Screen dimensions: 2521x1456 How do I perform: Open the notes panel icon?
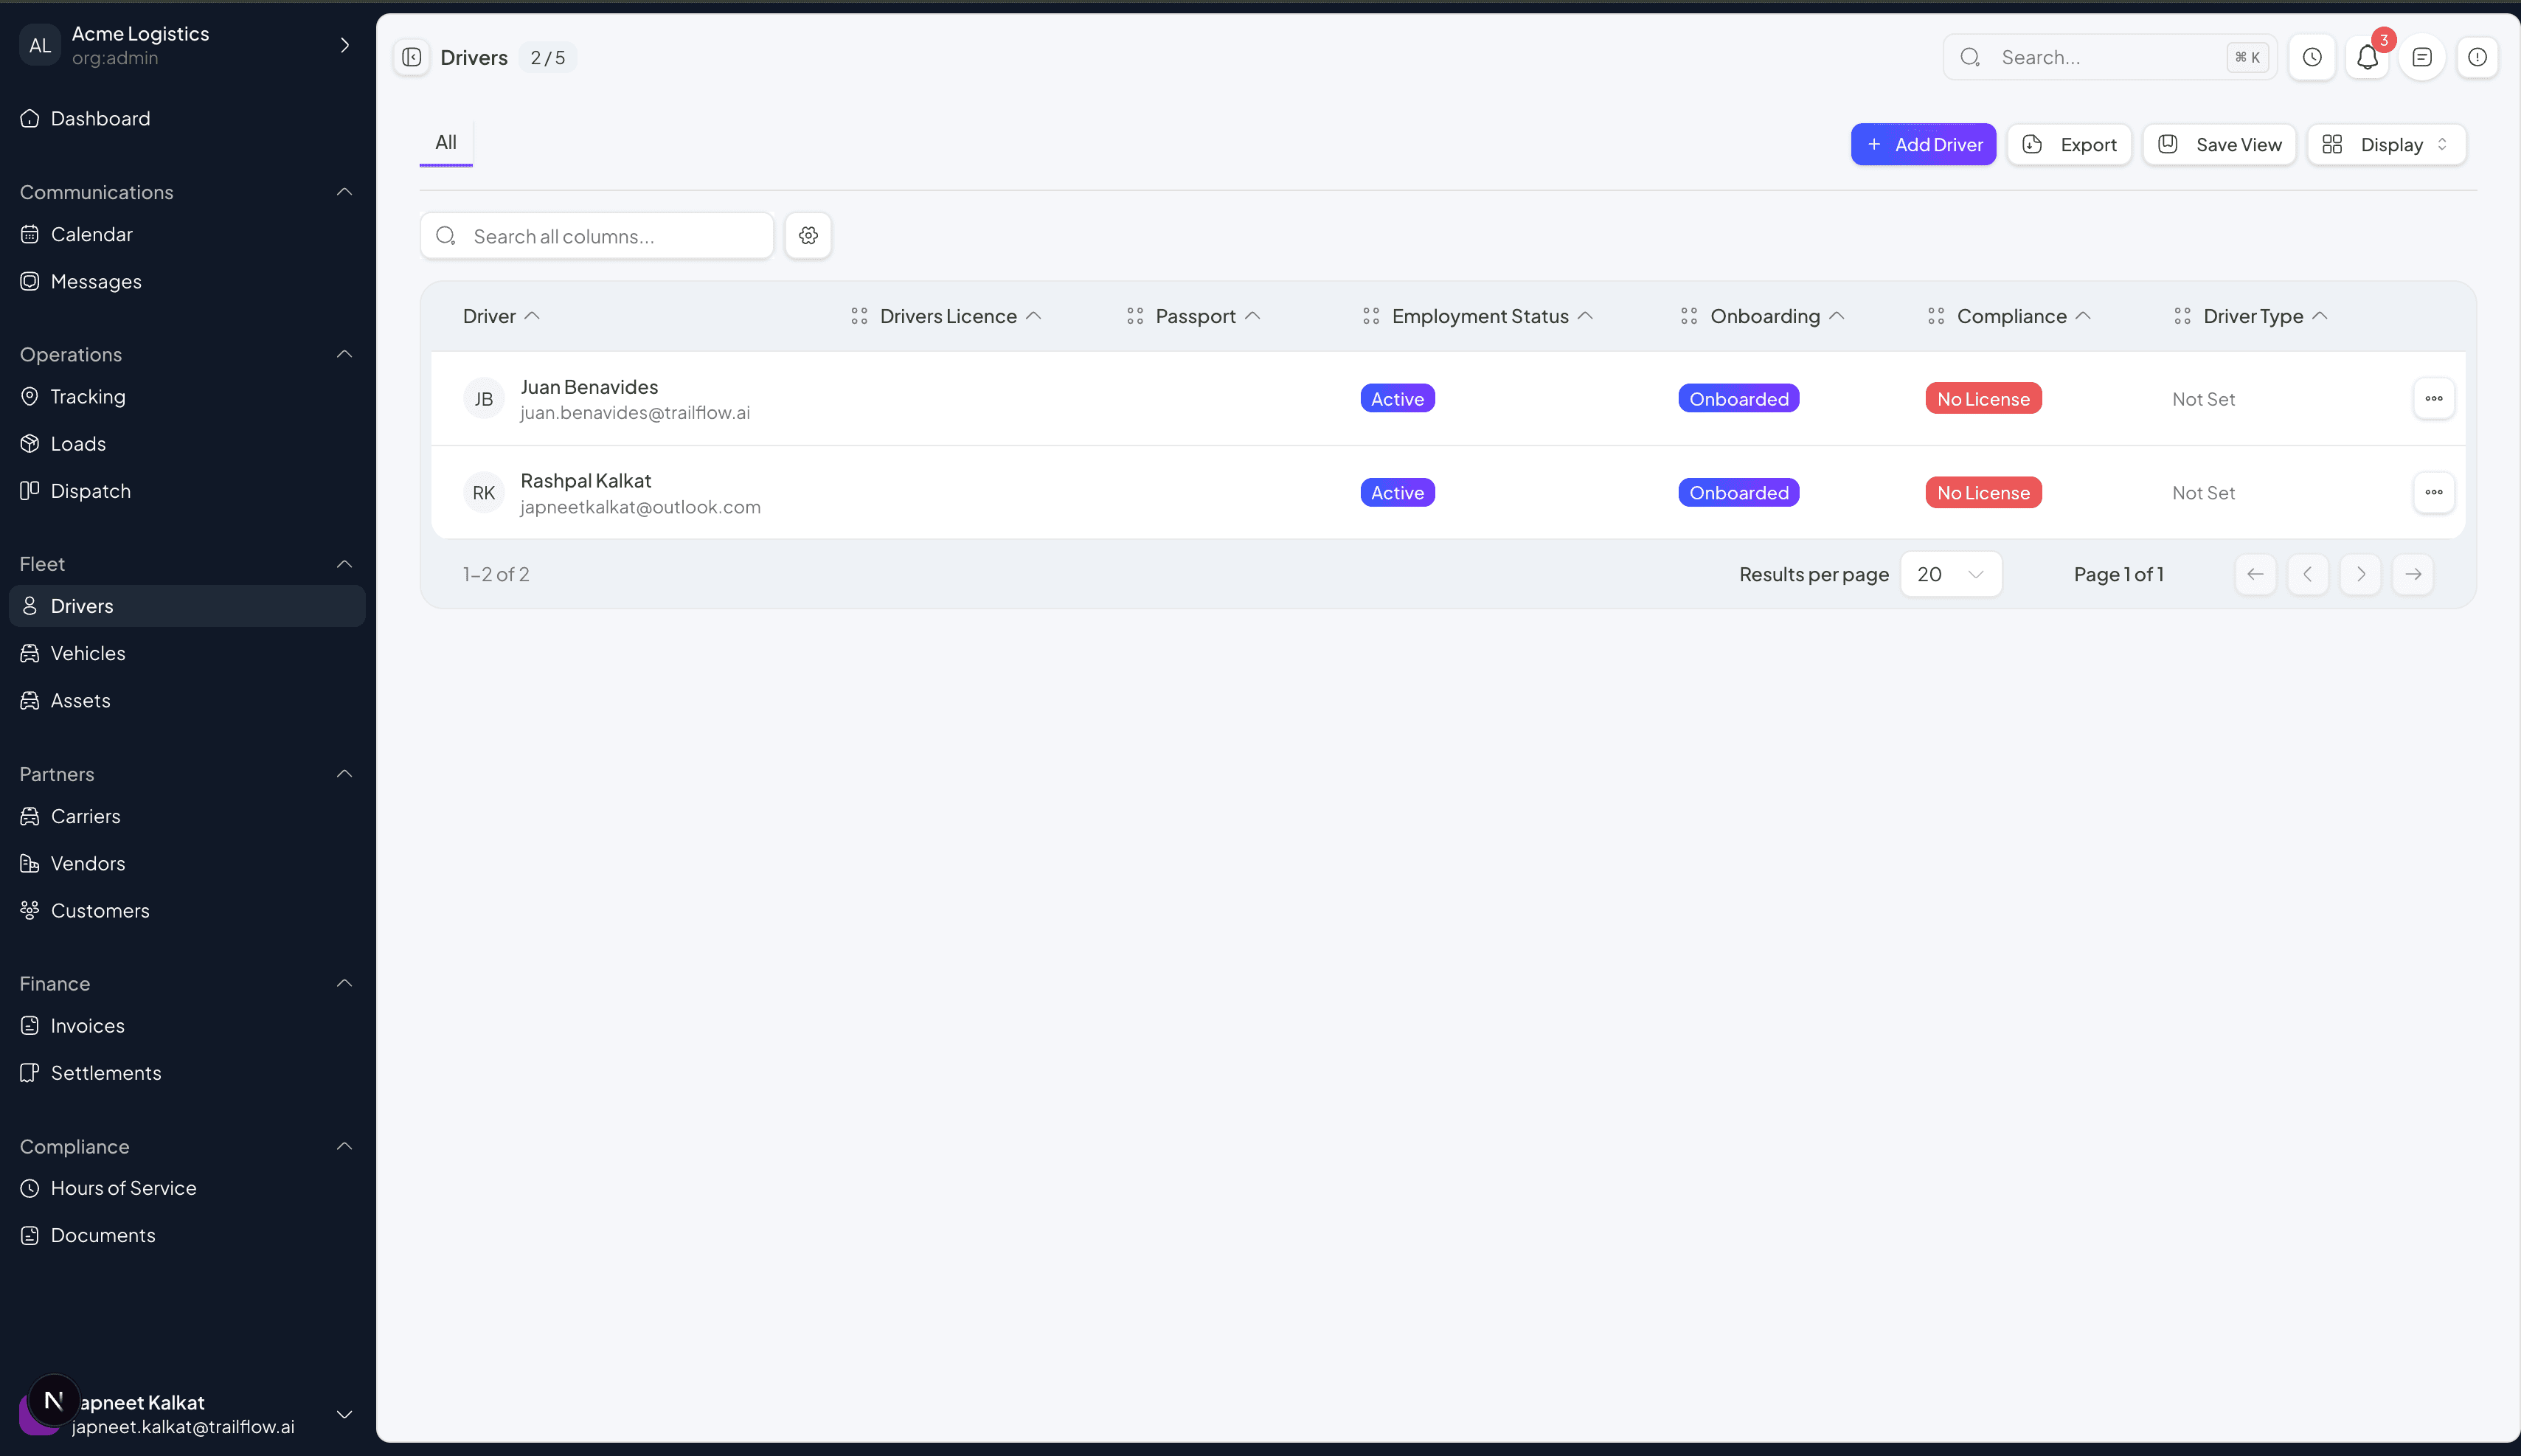2421,57
